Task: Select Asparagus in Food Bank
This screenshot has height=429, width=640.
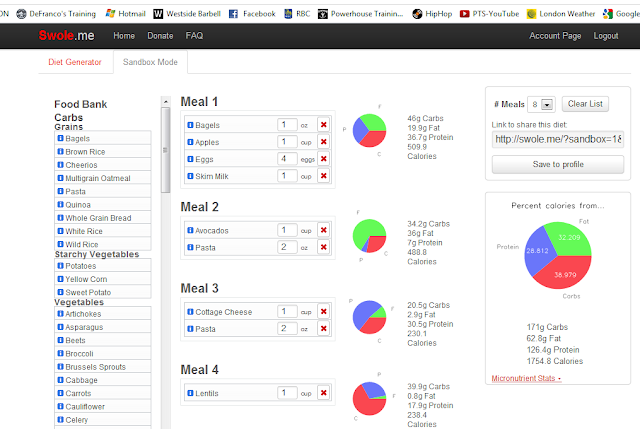Action: [x=103, y=327]
